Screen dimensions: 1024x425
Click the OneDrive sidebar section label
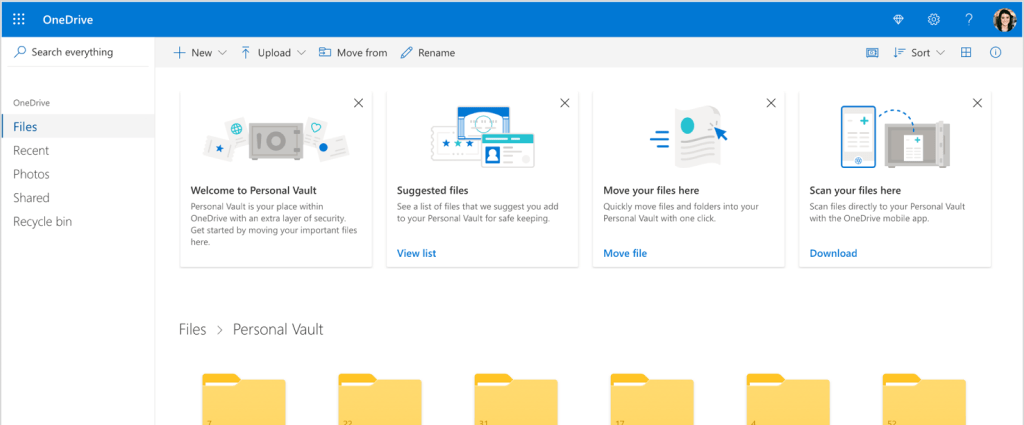pyautogui.click(x=31, y=102)
